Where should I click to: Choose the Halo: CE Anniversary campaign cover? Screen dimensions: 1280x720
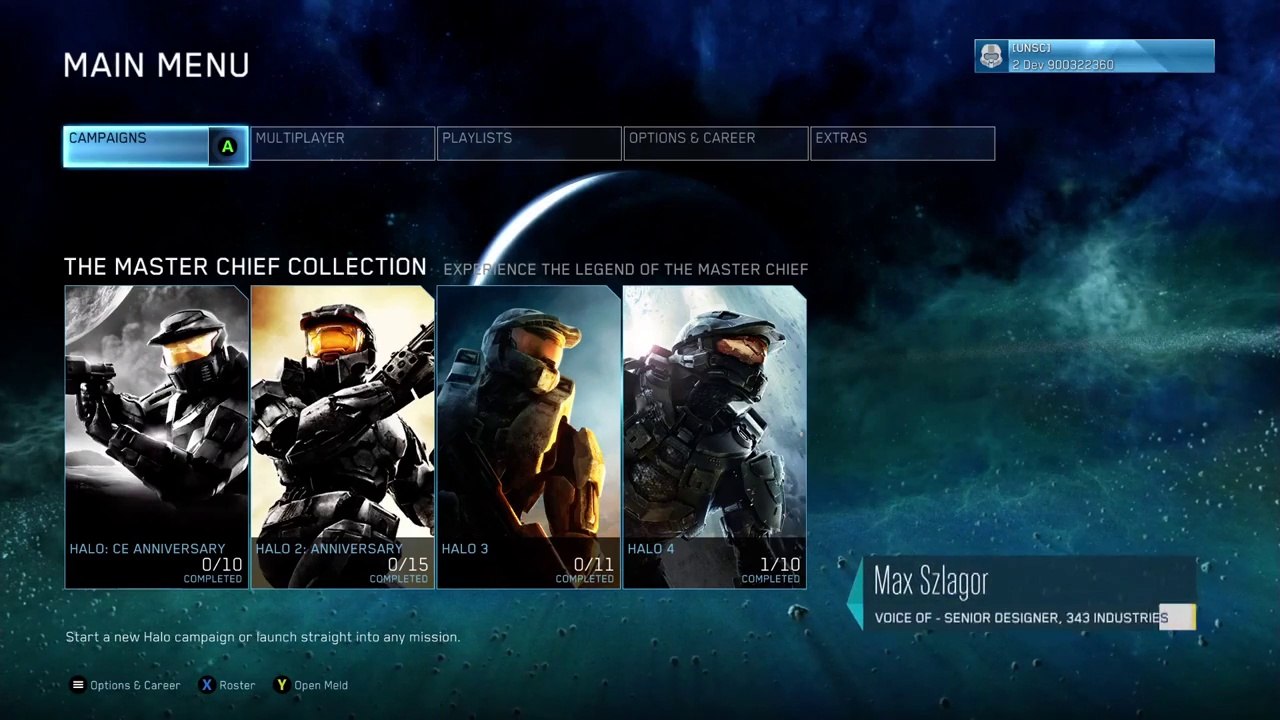click(x=156, y=437)
